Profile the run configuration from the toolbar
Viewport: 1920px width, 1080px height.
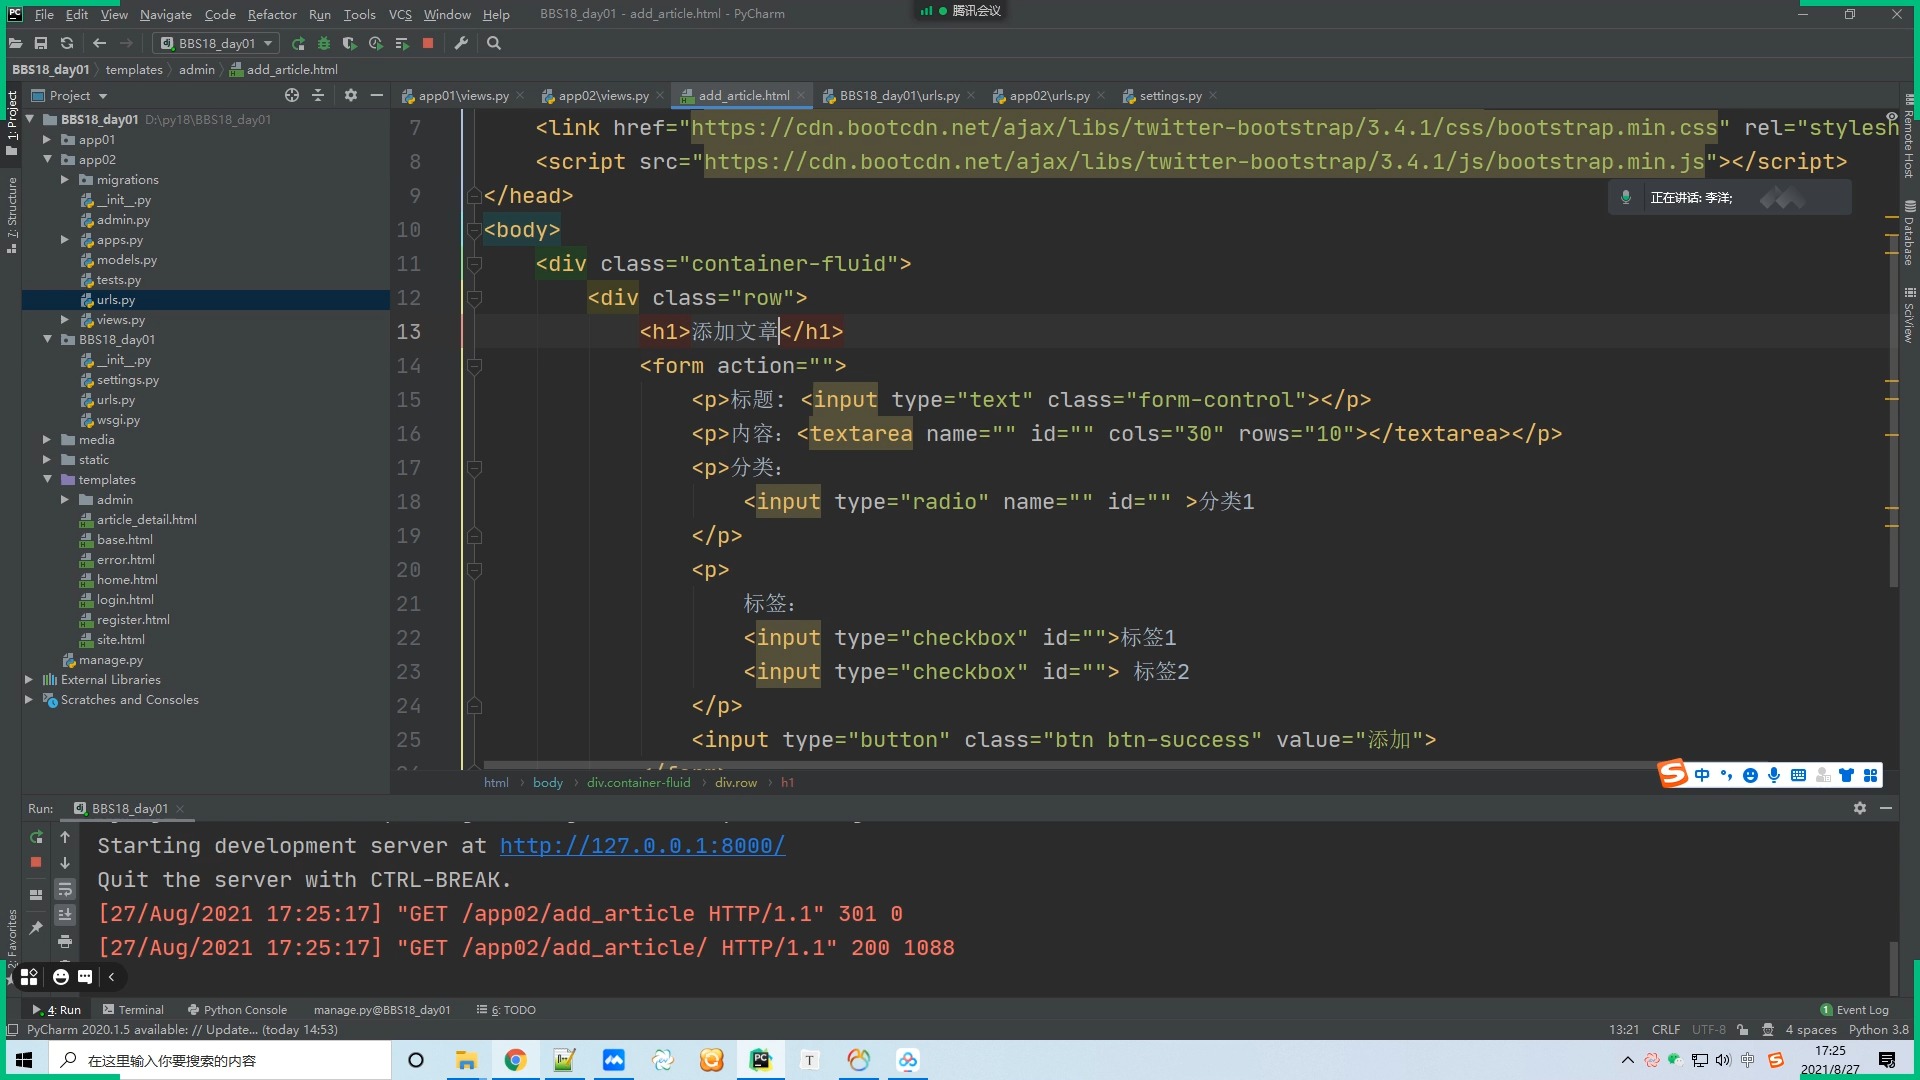point(375,43)
